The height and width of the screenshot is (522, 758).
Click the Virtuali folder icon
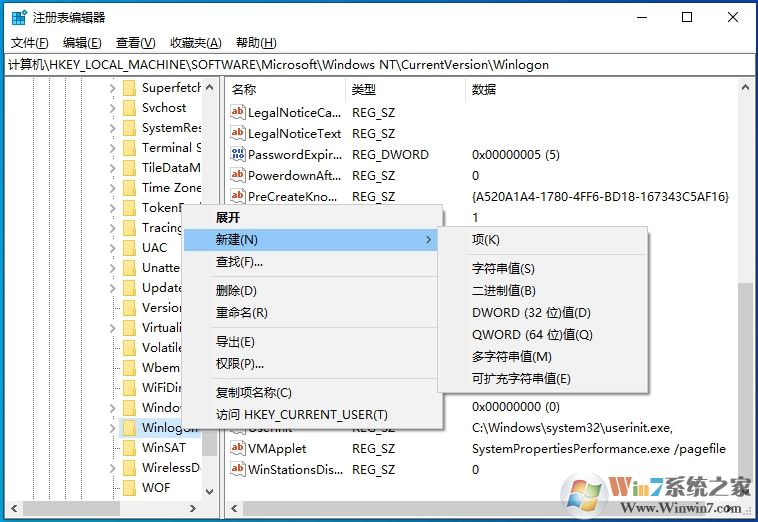point(129,328)
